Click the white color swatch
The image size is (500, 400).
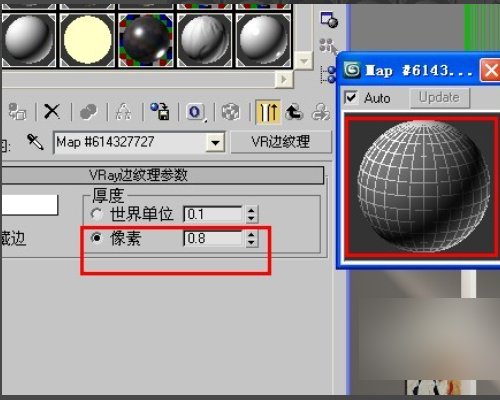click(x=30, y=205)
